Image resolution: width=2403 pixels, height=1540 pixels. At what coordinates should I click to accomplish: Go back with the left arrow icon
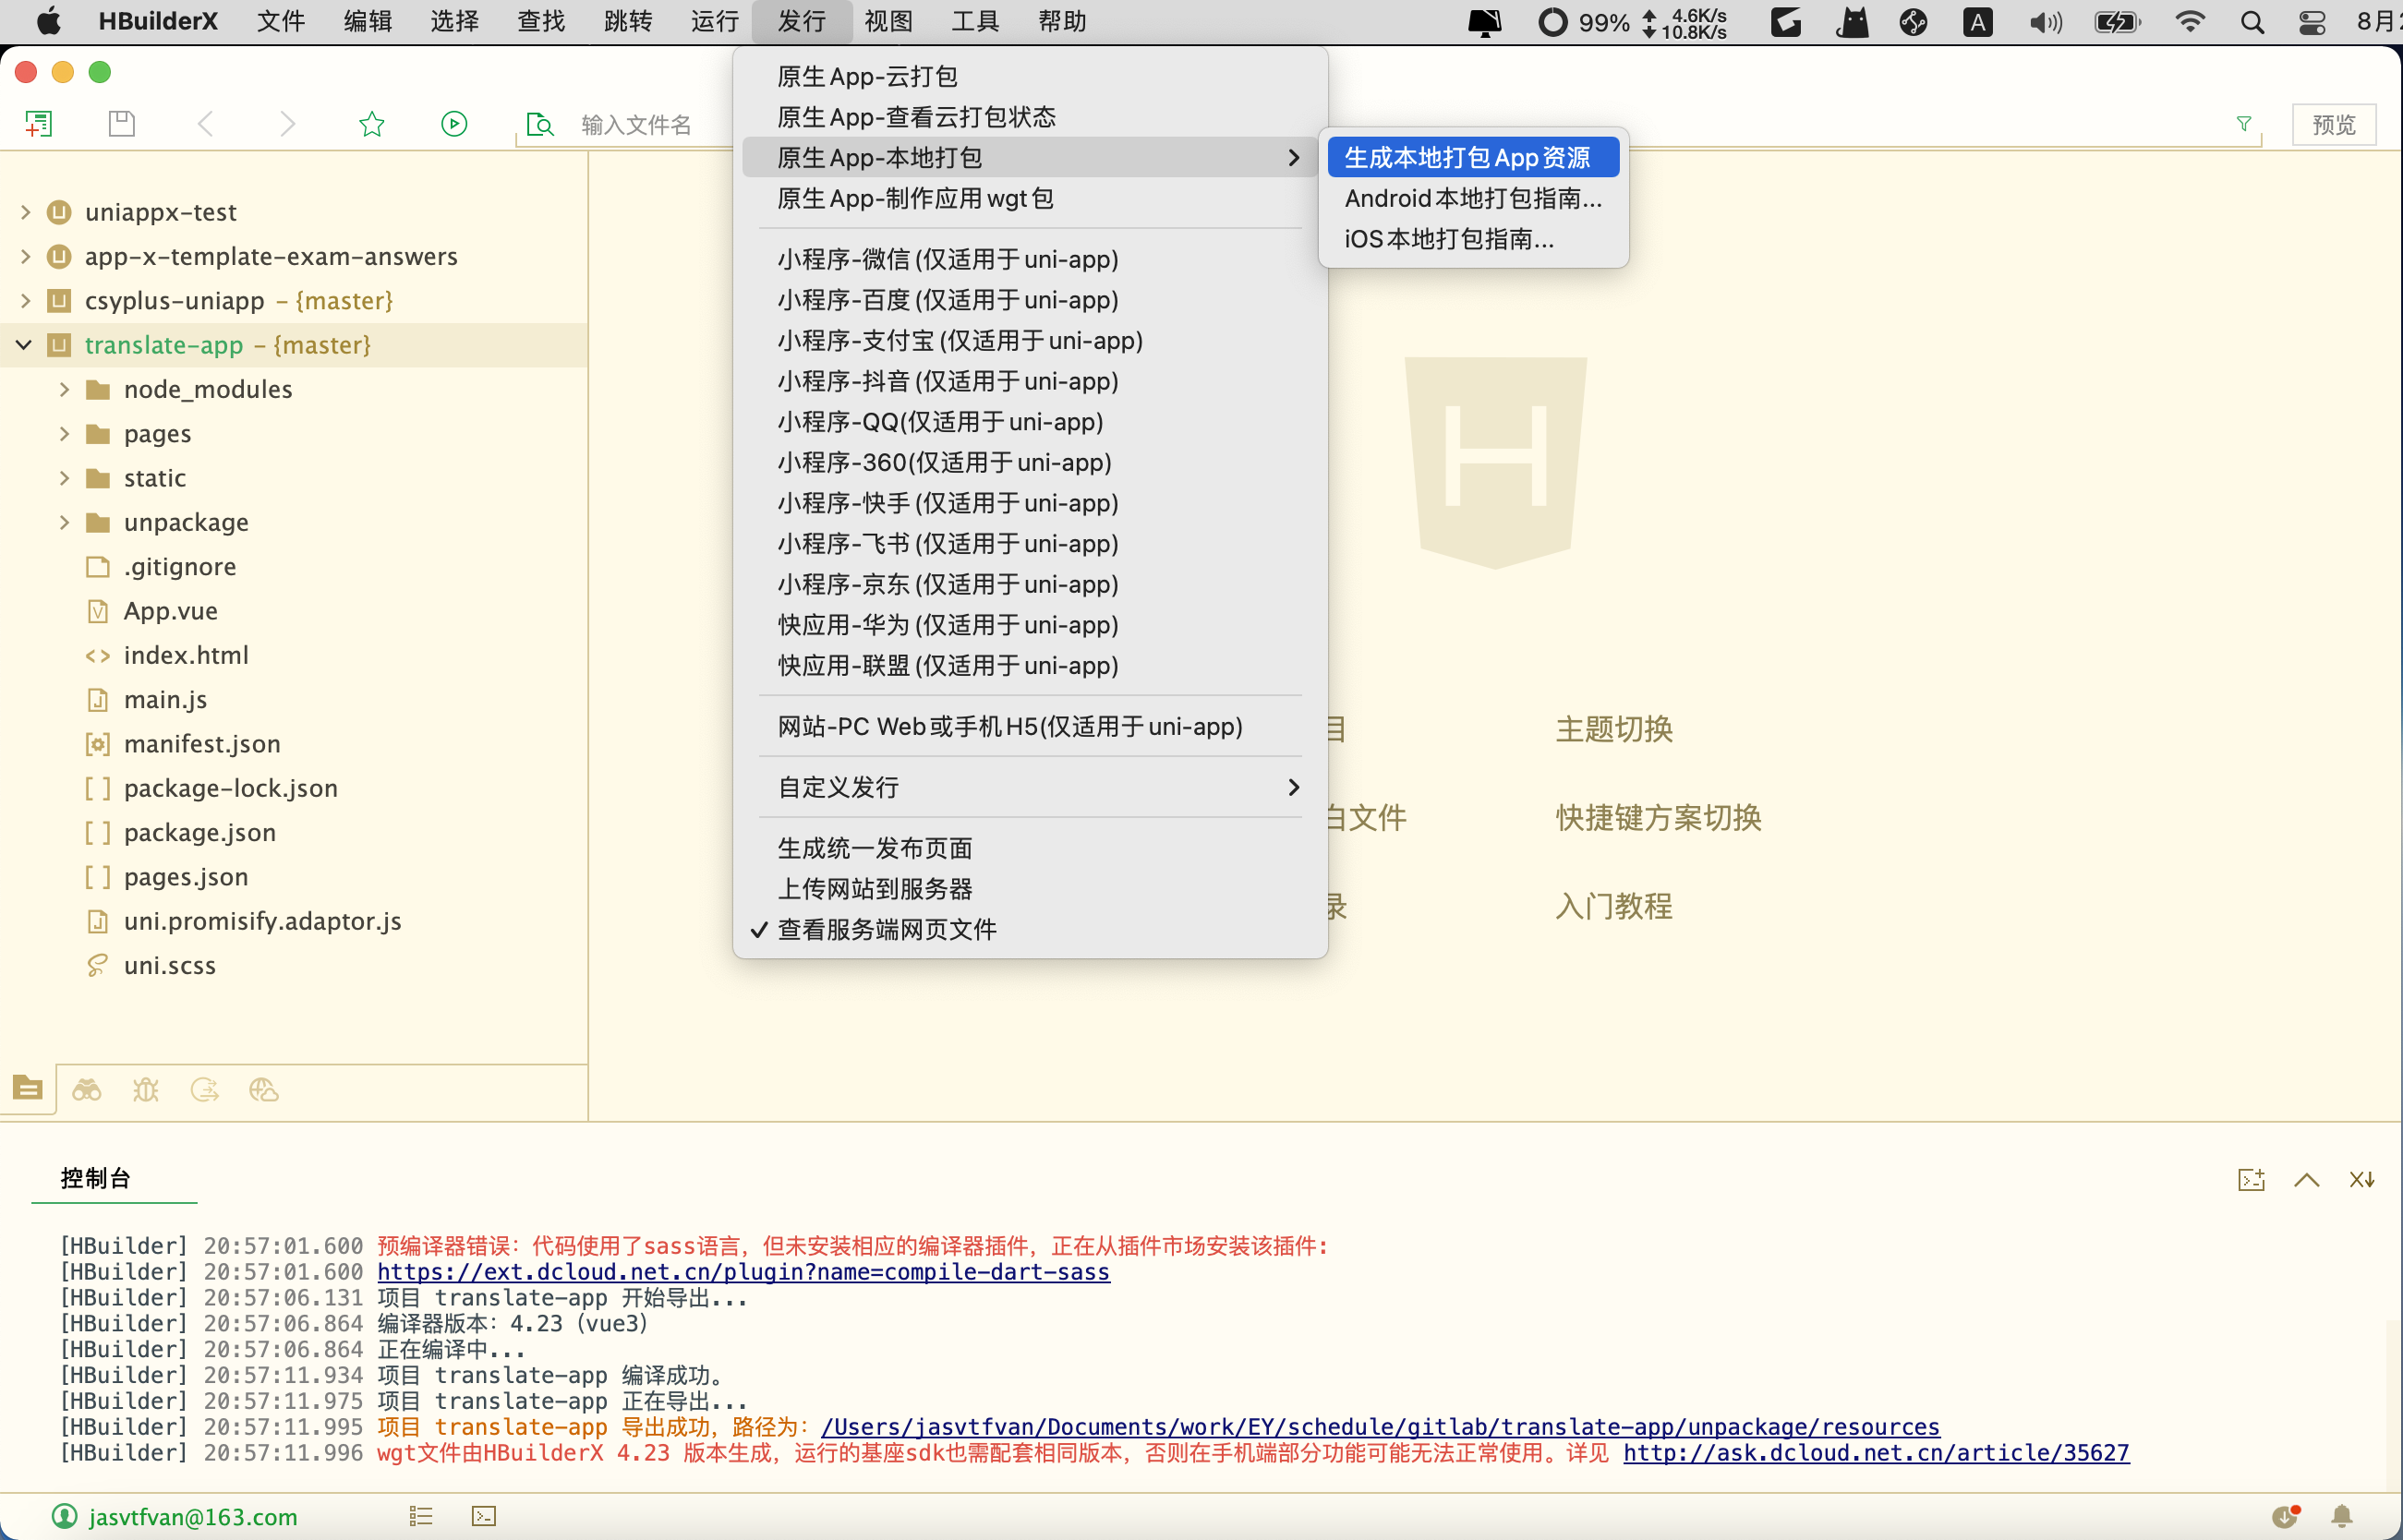click(x=205, y=124)
